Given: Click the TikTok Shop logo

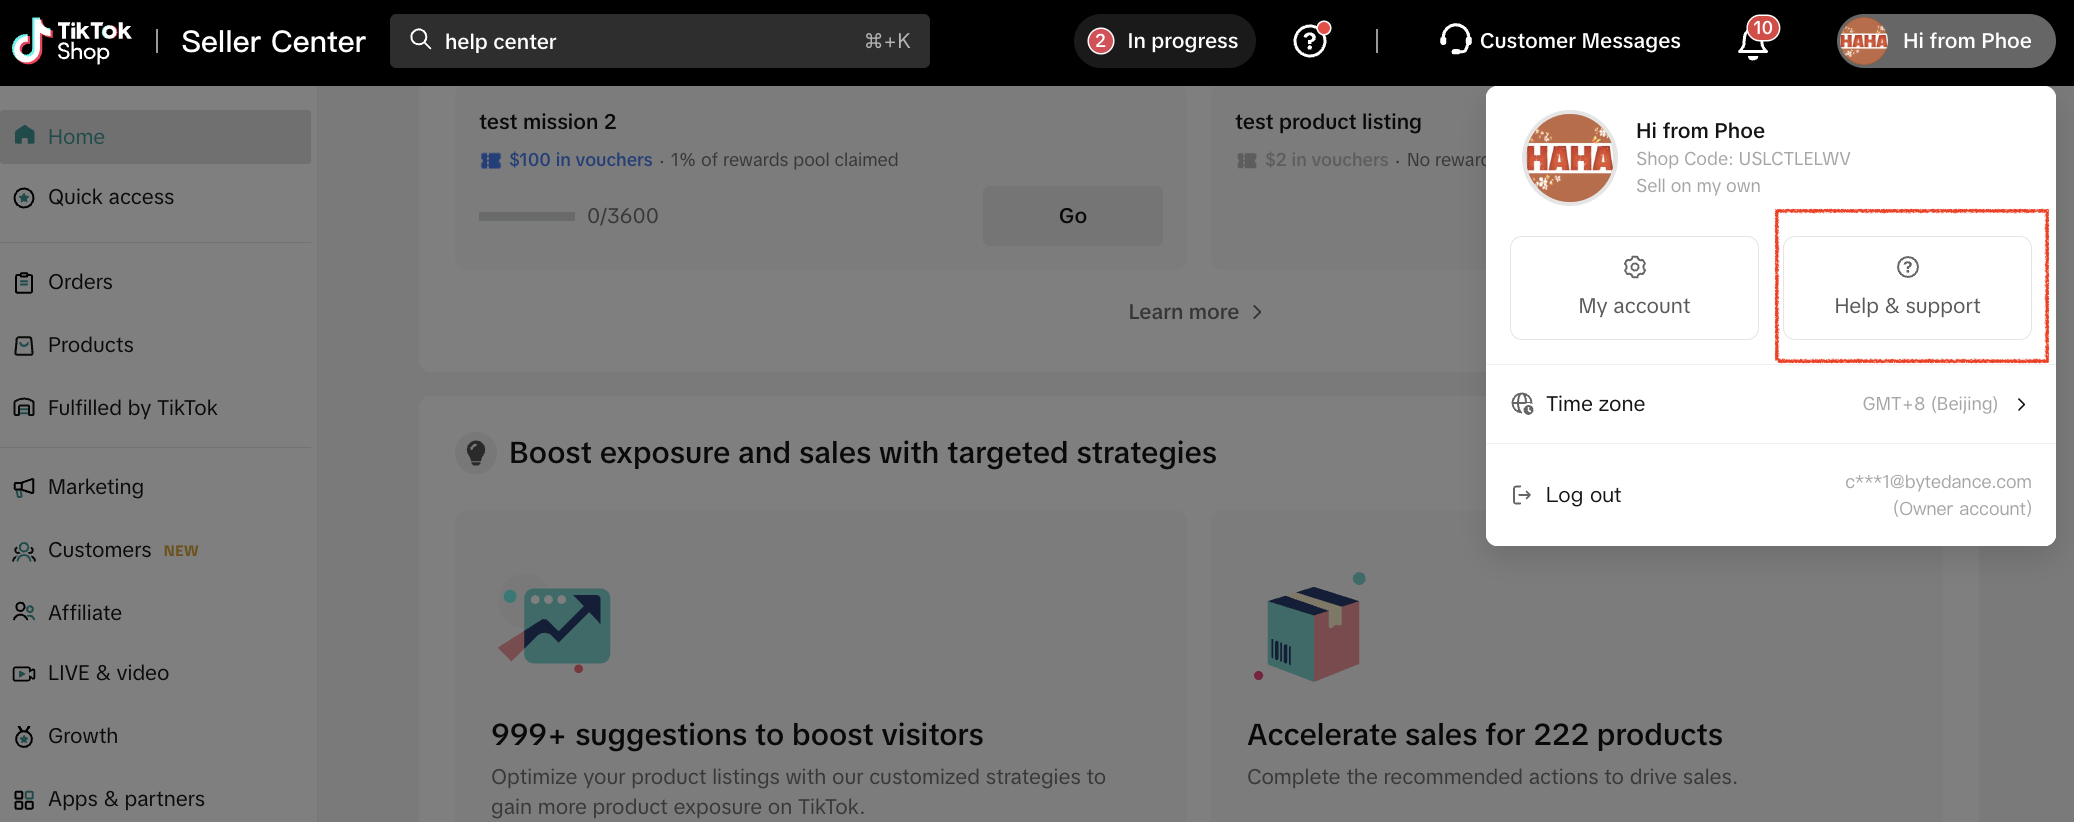Looking at the screenshot, I should click(x=72, y=41).
